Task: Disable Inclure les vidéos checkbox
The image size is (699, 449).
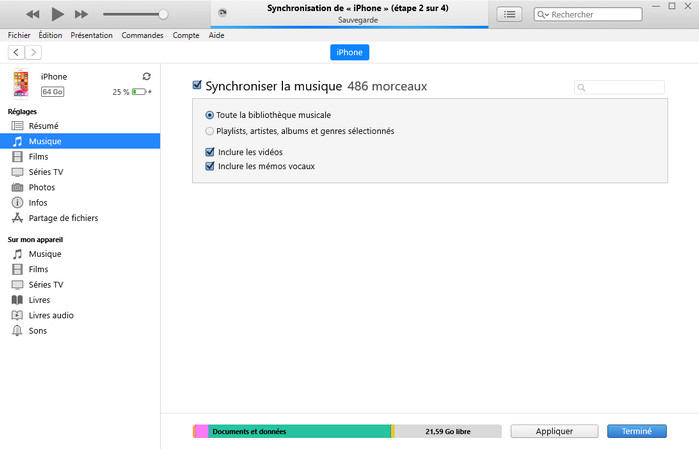Action: [210, 152]
